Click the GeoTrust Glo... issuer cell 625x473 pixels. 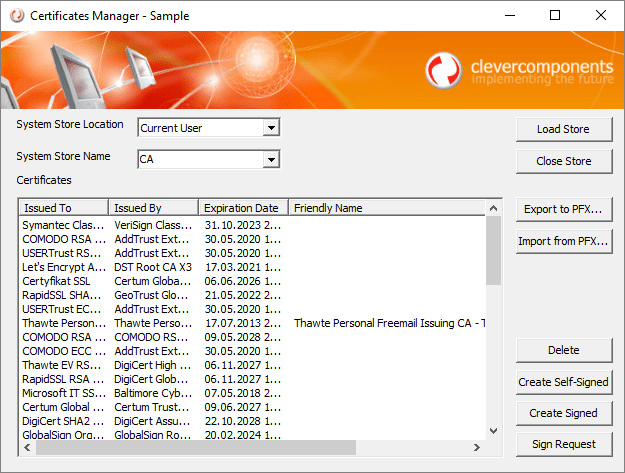coord(151,295)
